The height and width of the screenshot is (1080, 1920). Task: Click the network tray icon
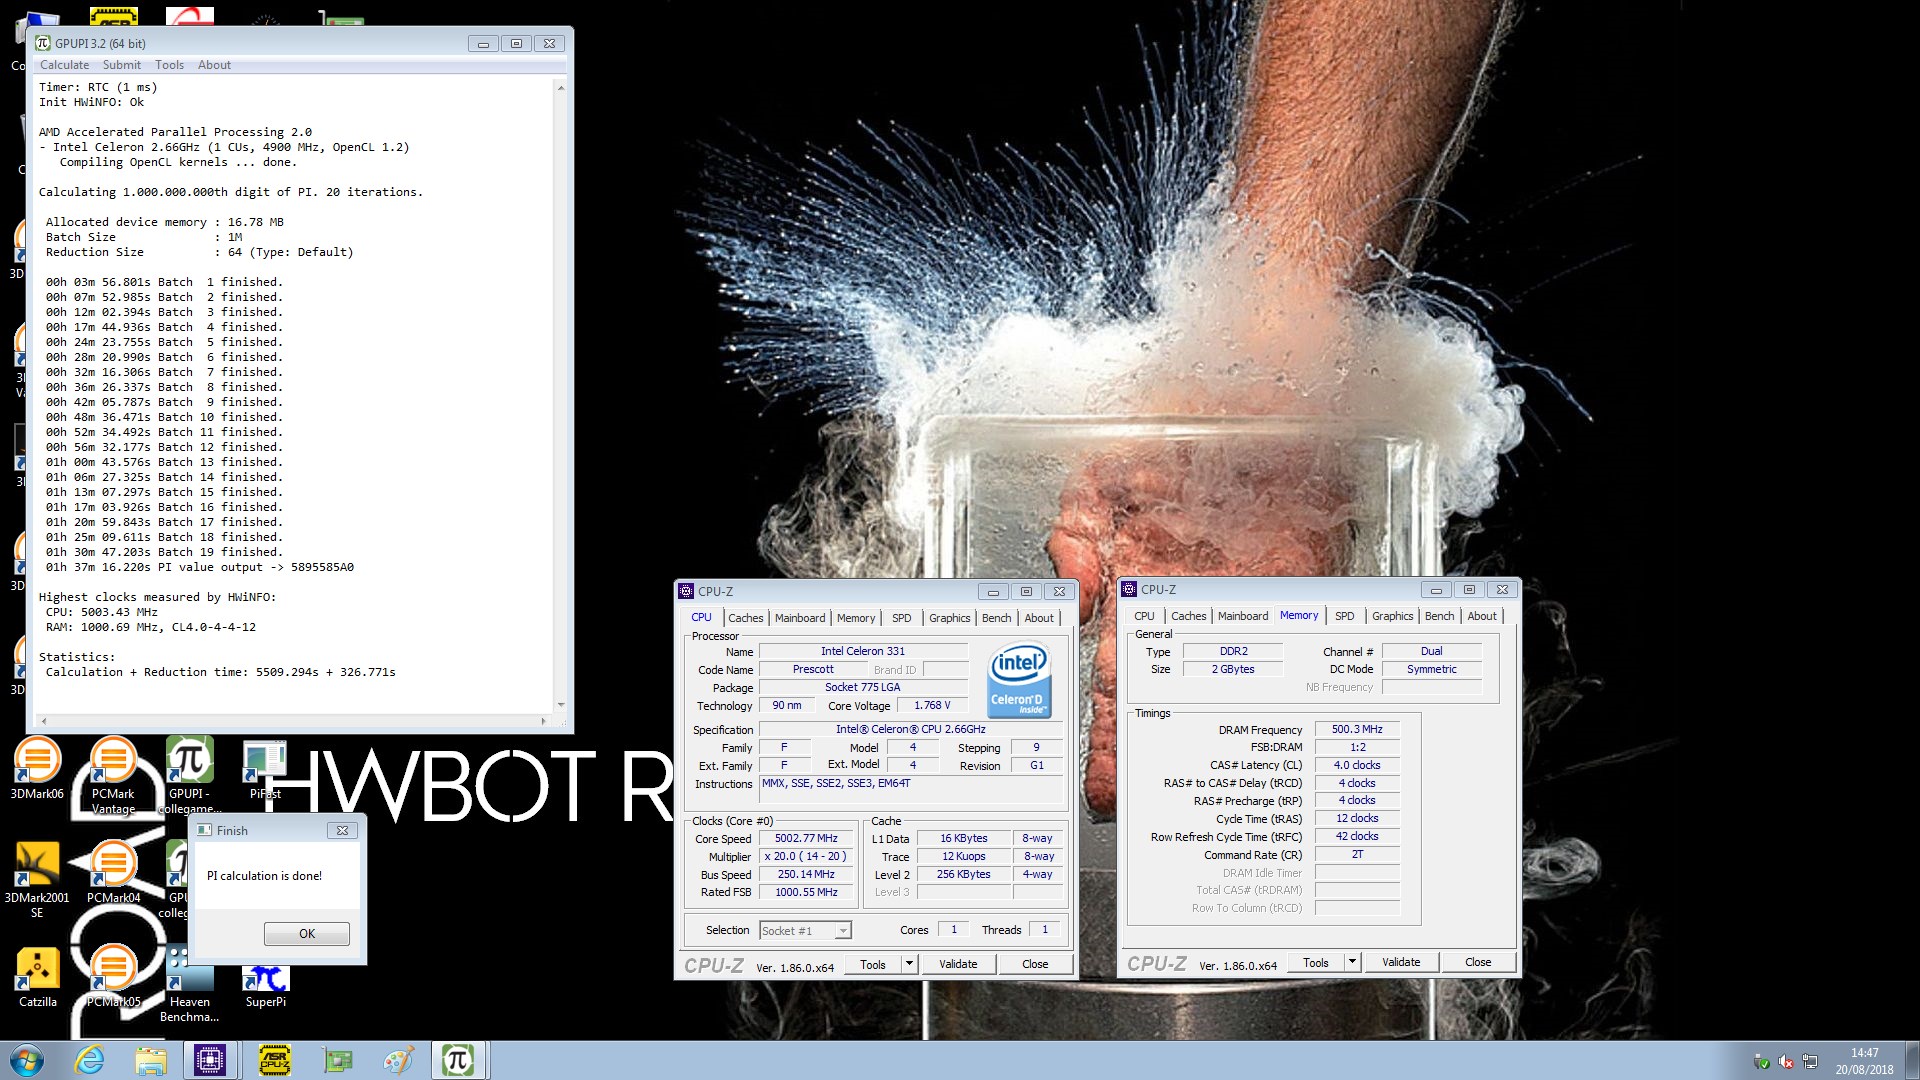(x=1810, y=1062)
